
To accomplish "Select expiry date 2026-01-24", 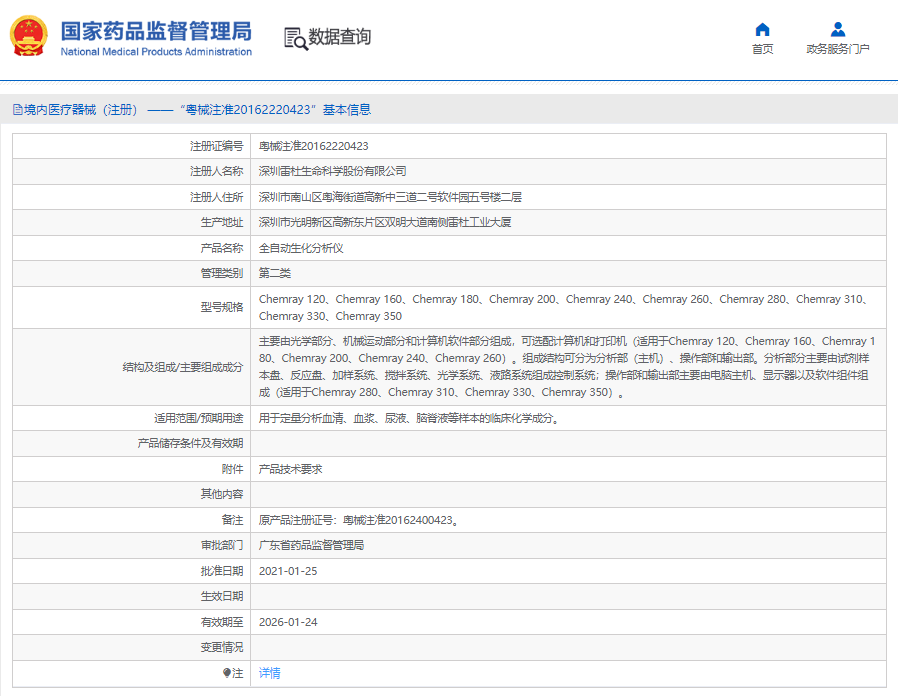I will 288,622.
